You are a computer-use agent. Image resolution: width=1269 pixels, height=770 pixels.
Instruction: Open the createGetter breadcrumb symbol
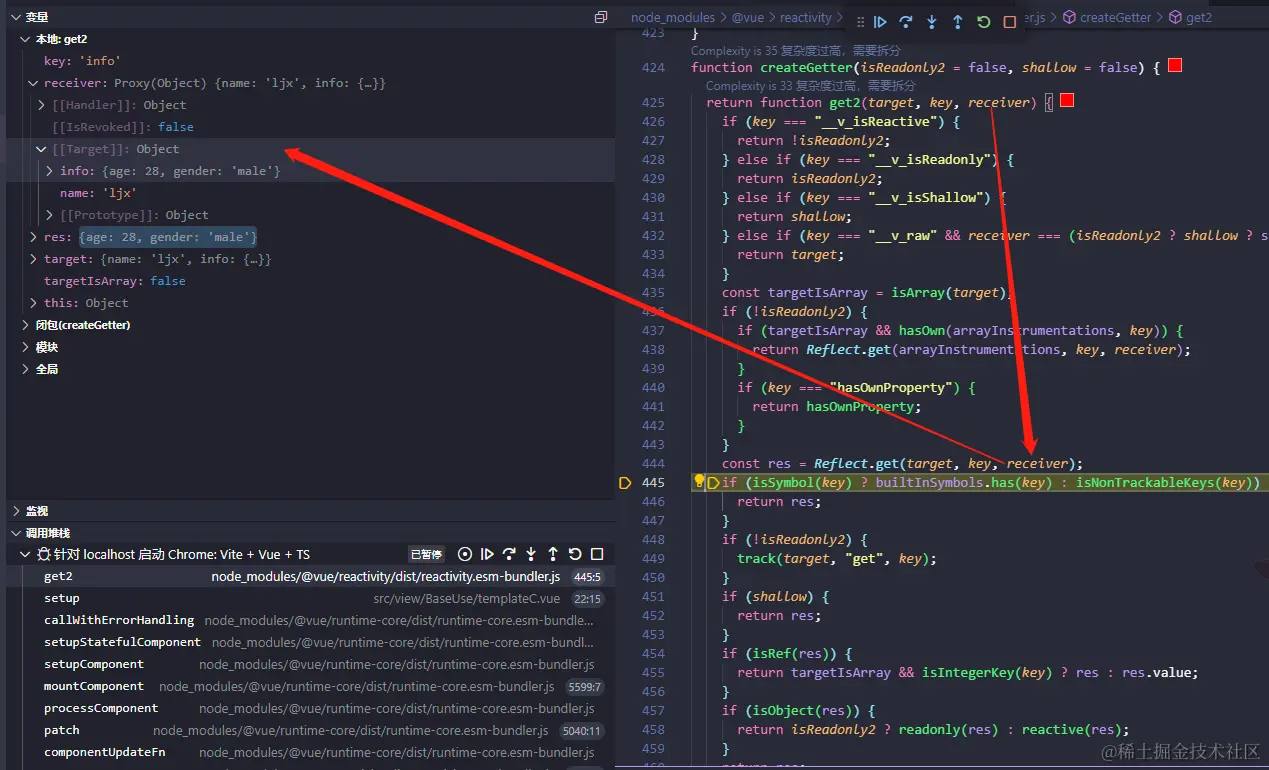[1116, 17]
